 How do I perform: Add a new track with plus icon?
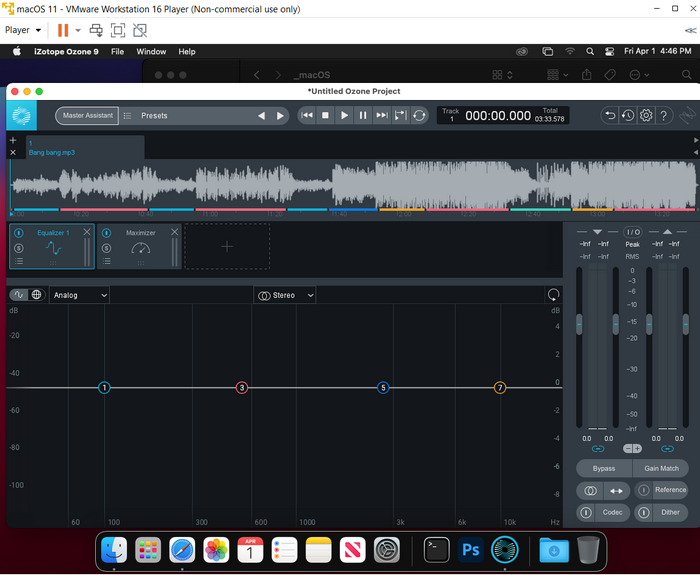click(x=13, y=141)
